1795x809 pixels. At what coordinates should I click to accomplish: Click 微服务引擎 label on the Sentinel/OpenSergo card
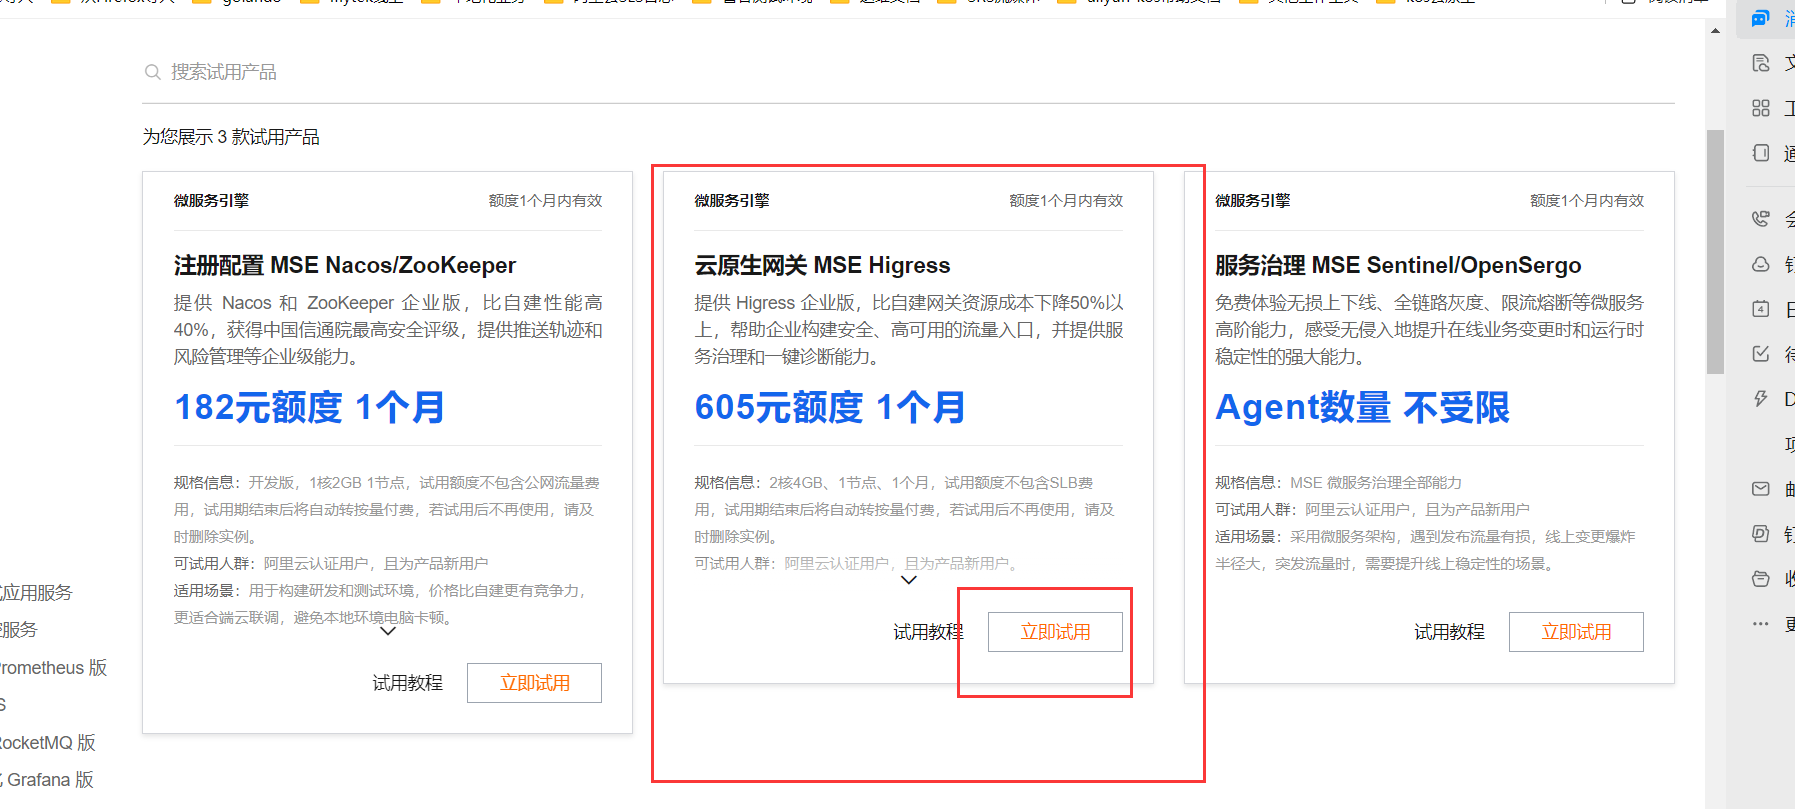(x=1253, y=201)
